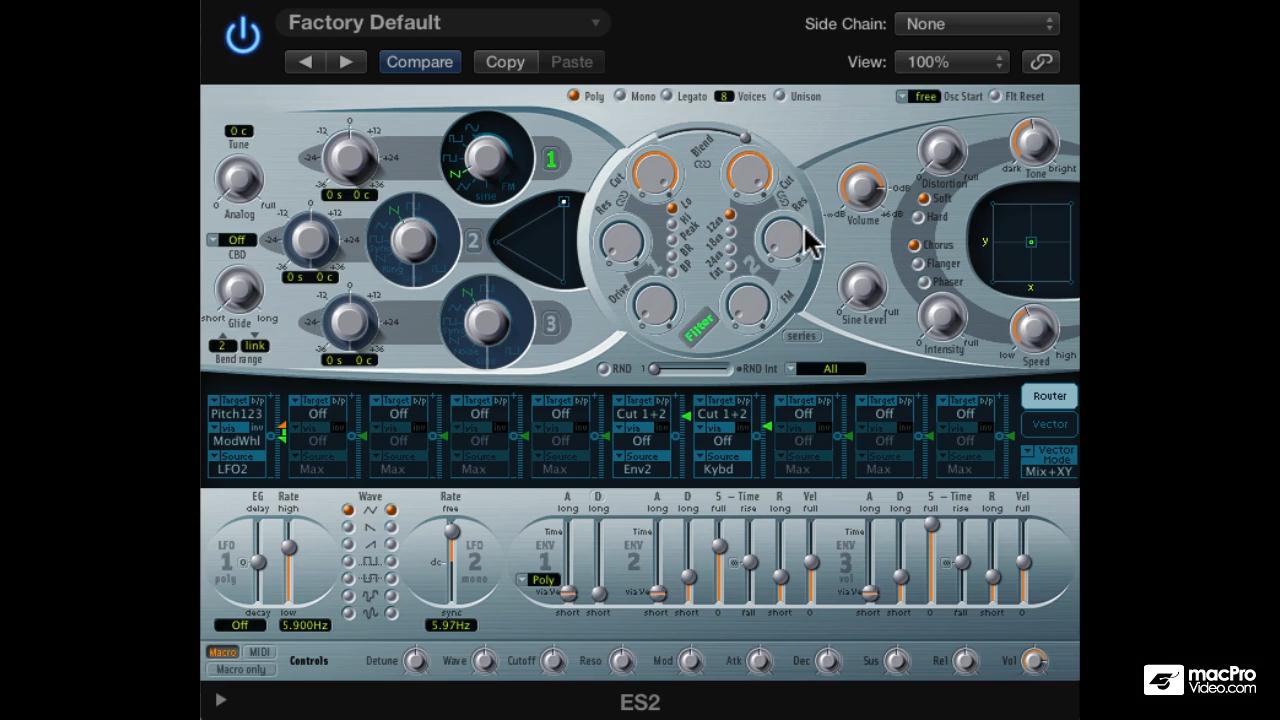Viewport: 1280px width, 720px height.
Task: Click the Tune 0 c field
Action: [239, 131]
